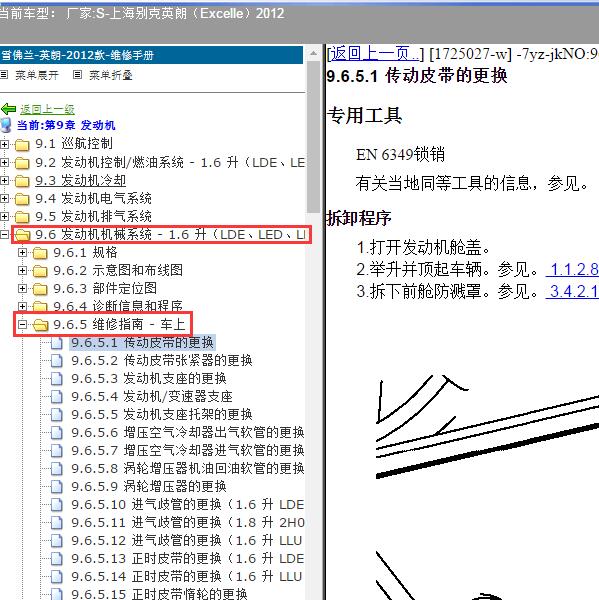Expand the 9.3 发动机冷却 node
Image resolution: width=599 pixels, height=600 pixels.
(4, 180)
